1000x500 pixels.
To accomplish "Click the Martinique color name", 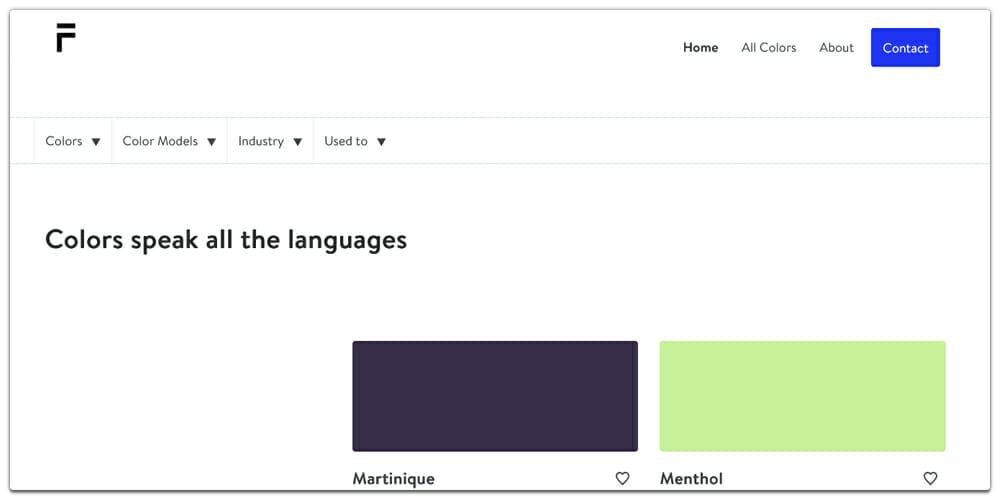I will [x=394, y=479].
